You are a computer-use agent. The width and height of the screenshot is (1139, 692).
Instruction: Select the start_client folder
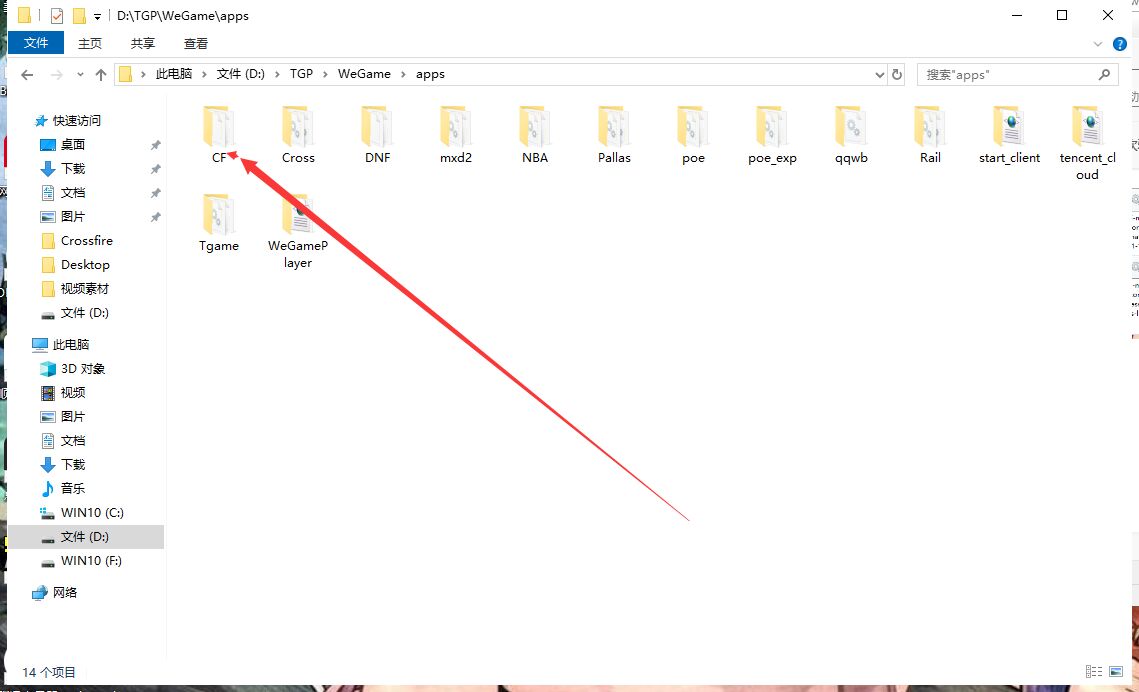1010,134
